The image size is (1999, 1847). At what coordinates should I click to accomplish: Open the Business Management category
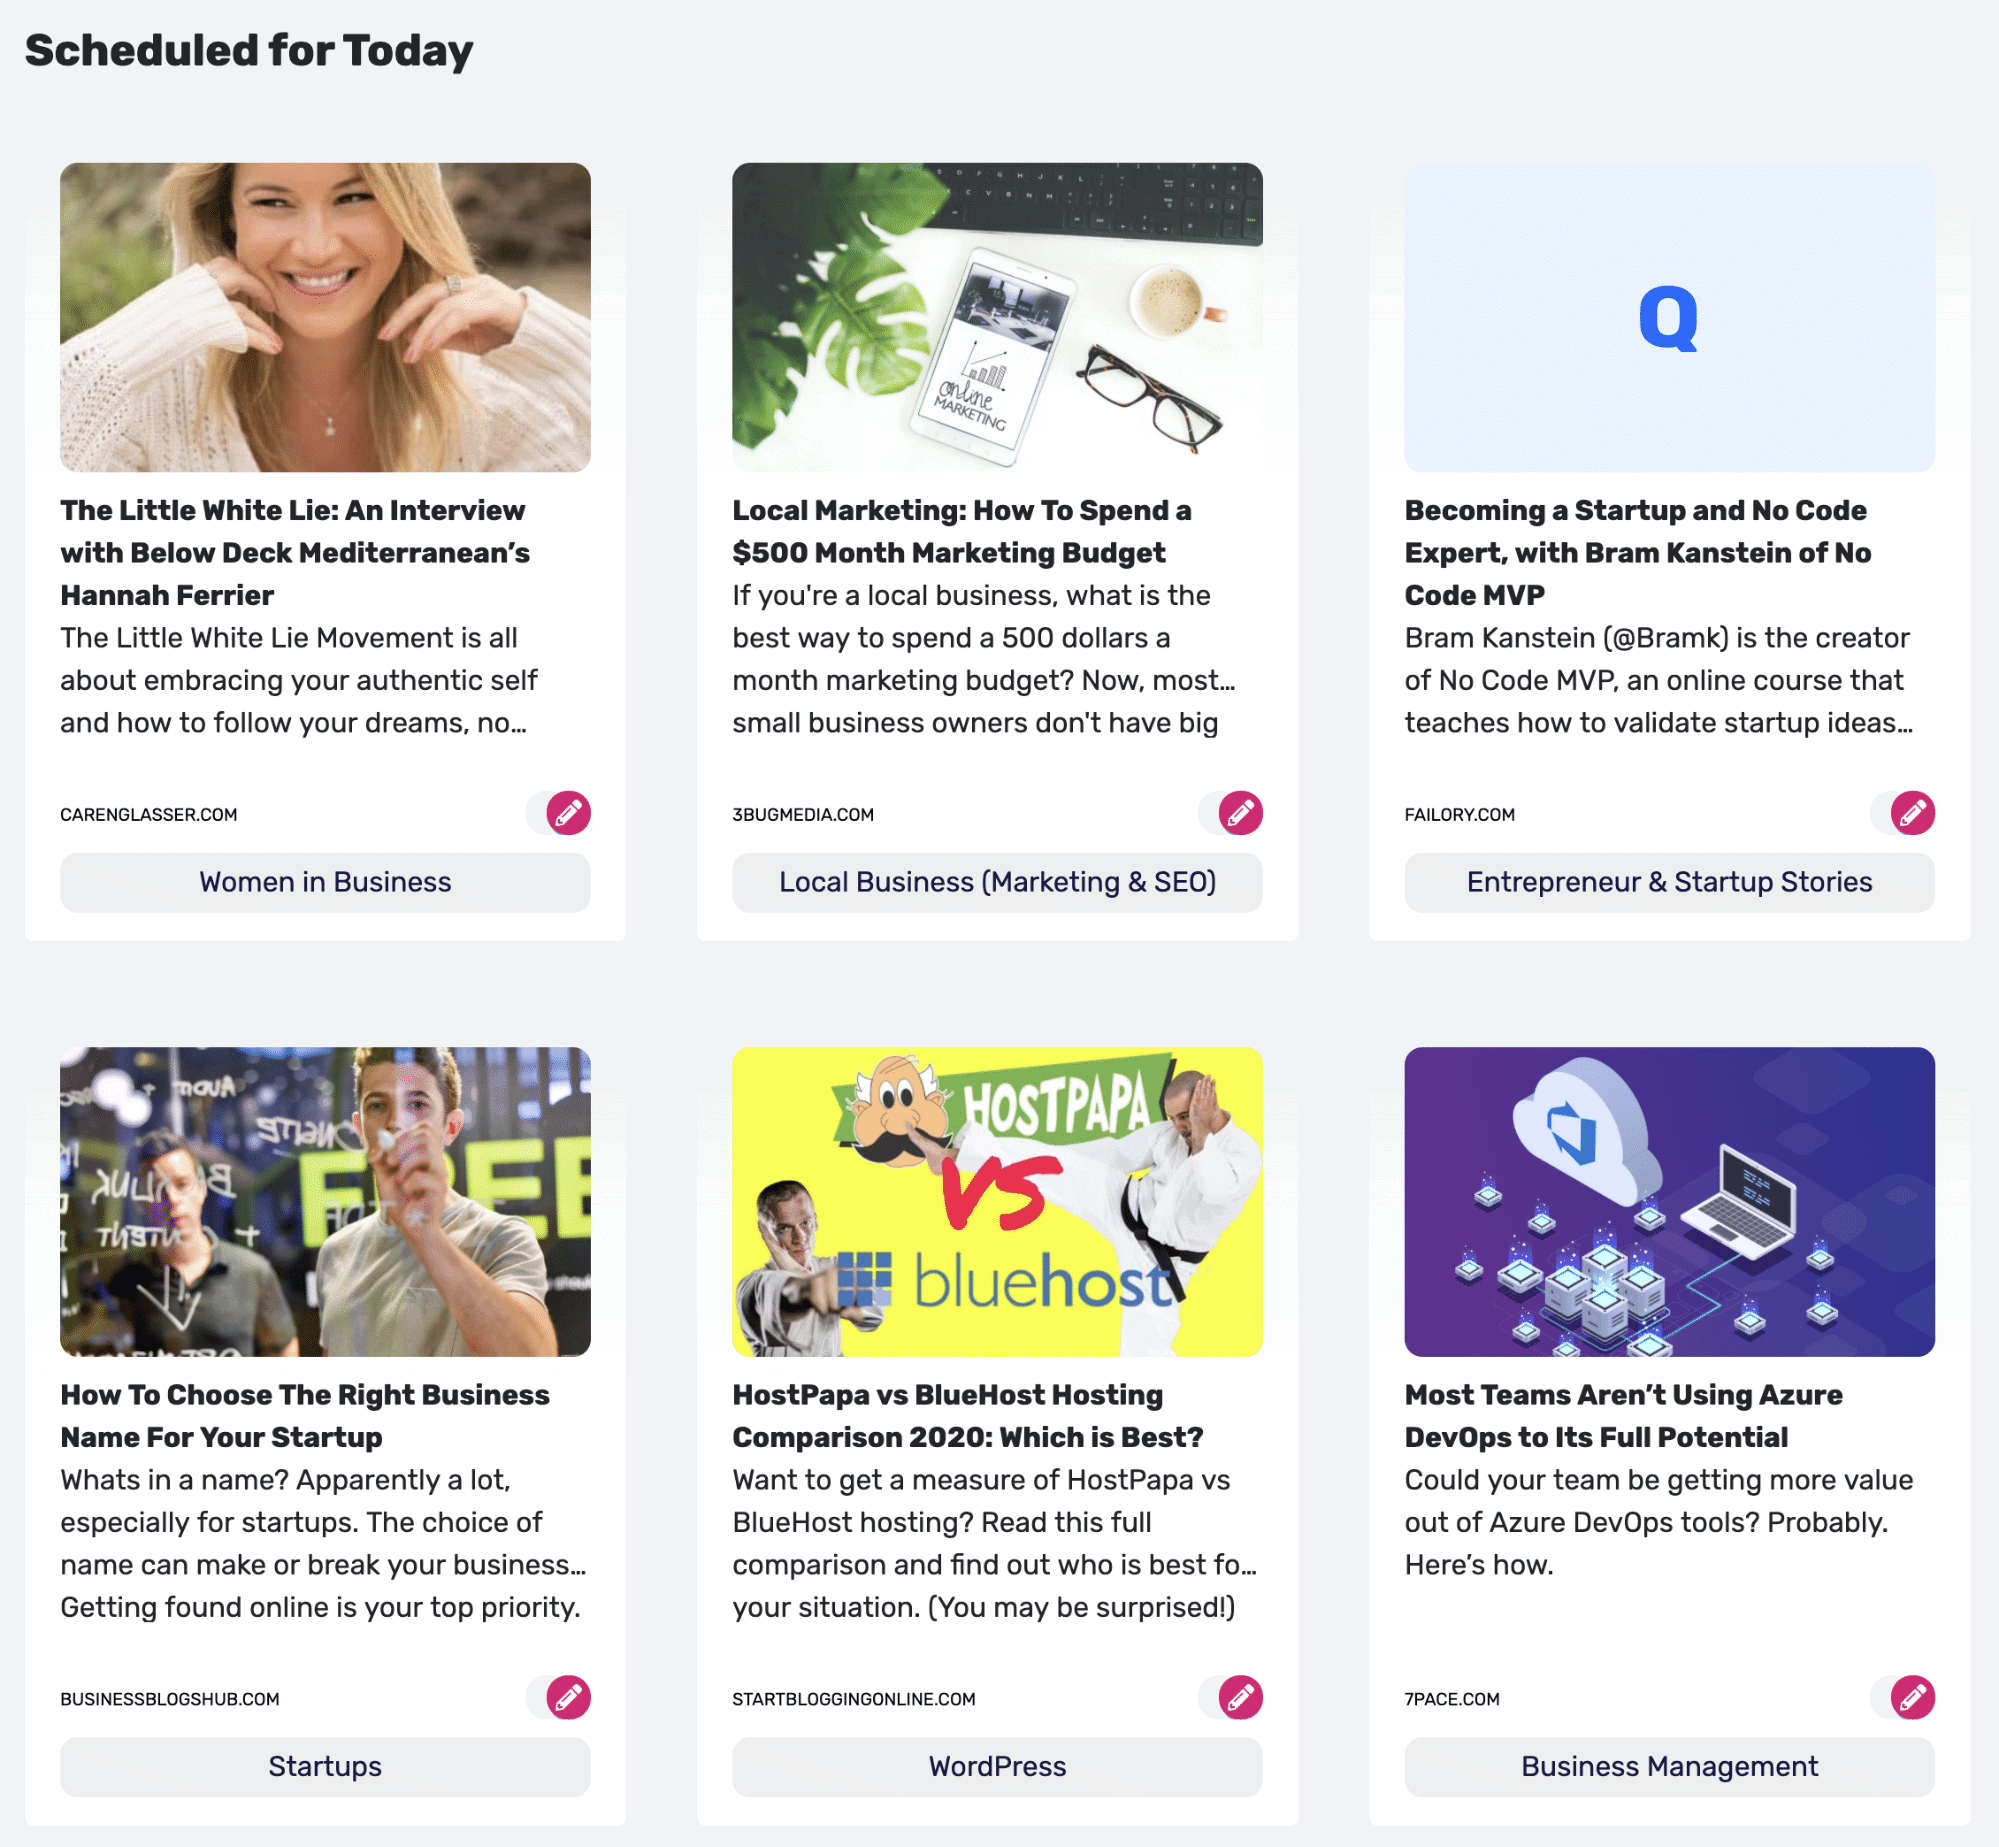1669,1766
